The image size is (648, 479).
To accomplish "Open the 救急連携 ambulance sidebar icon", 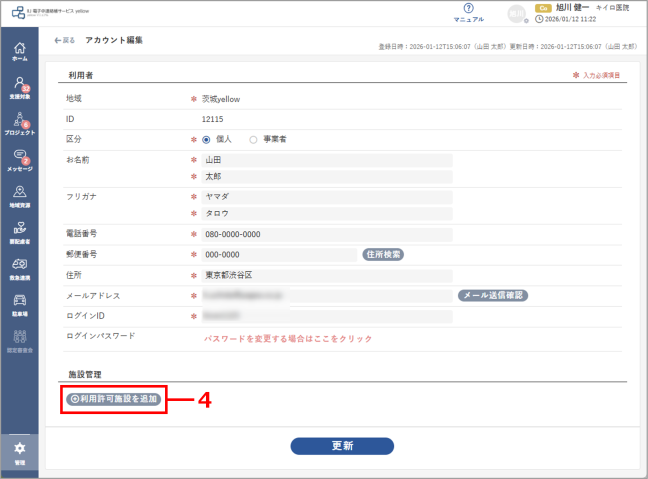I will (x=19, y=269).
